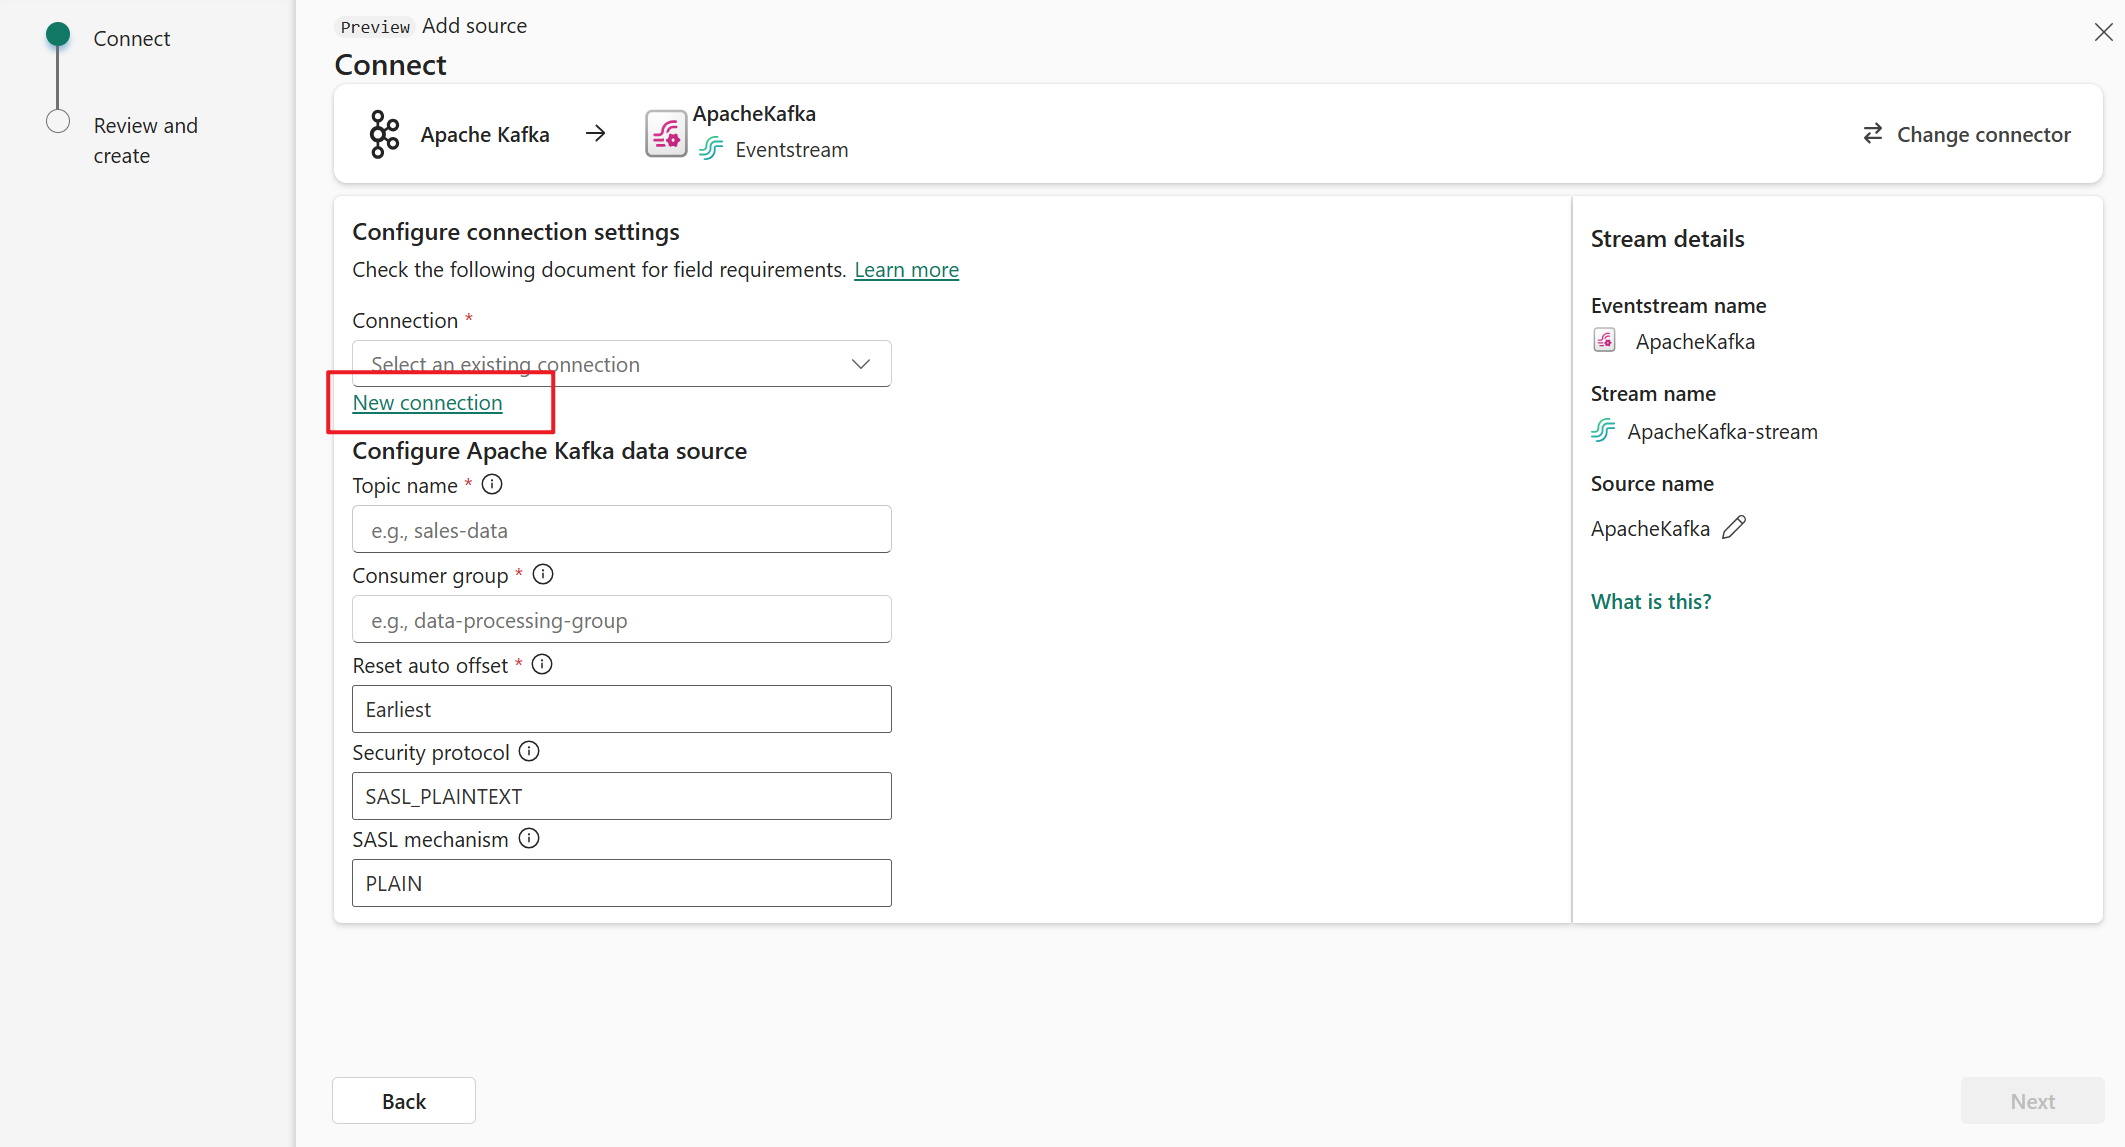The image size is (2125, 1147).
Task: Click the Security protocol info toggle
Action: 531,751
